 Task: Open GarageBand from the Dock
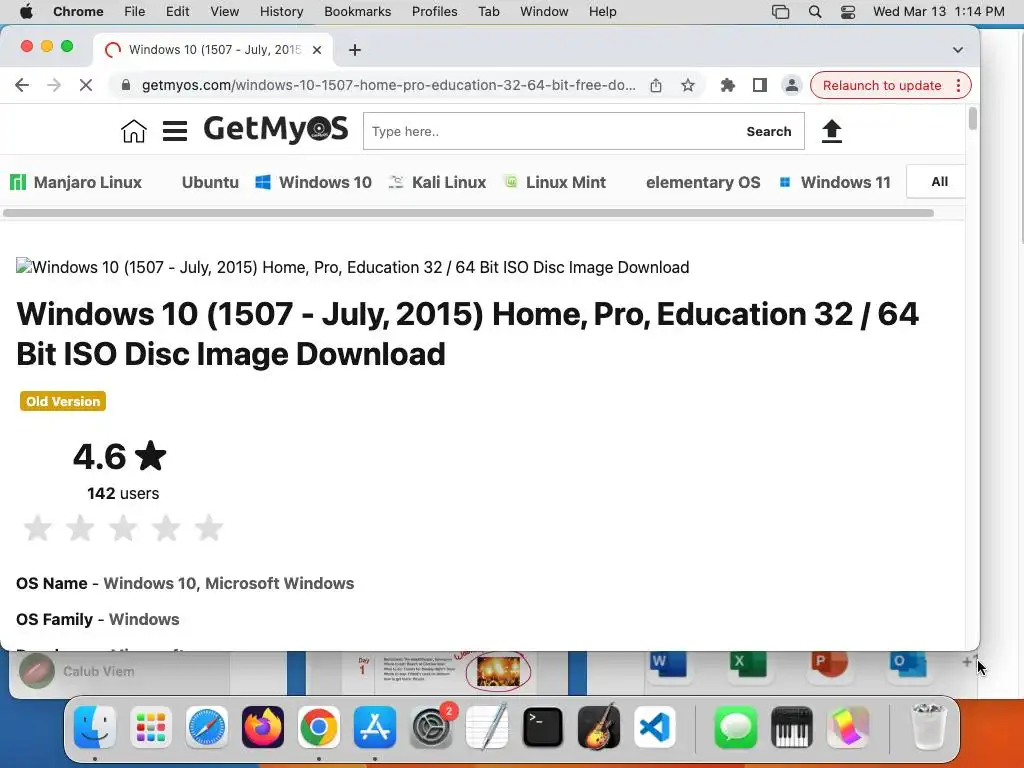599,727
